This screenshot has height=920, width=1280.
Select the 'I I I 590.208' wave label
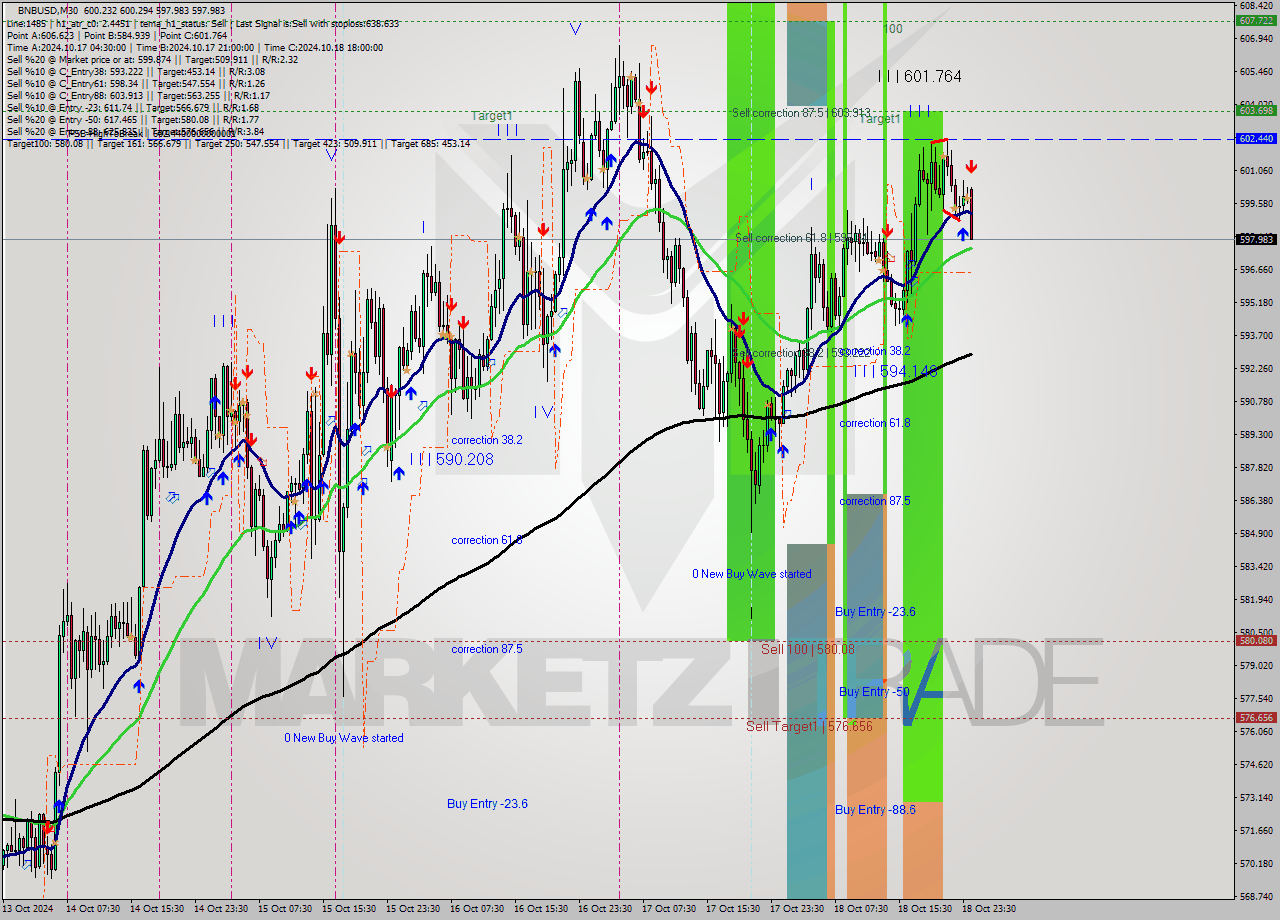[451, 460]
